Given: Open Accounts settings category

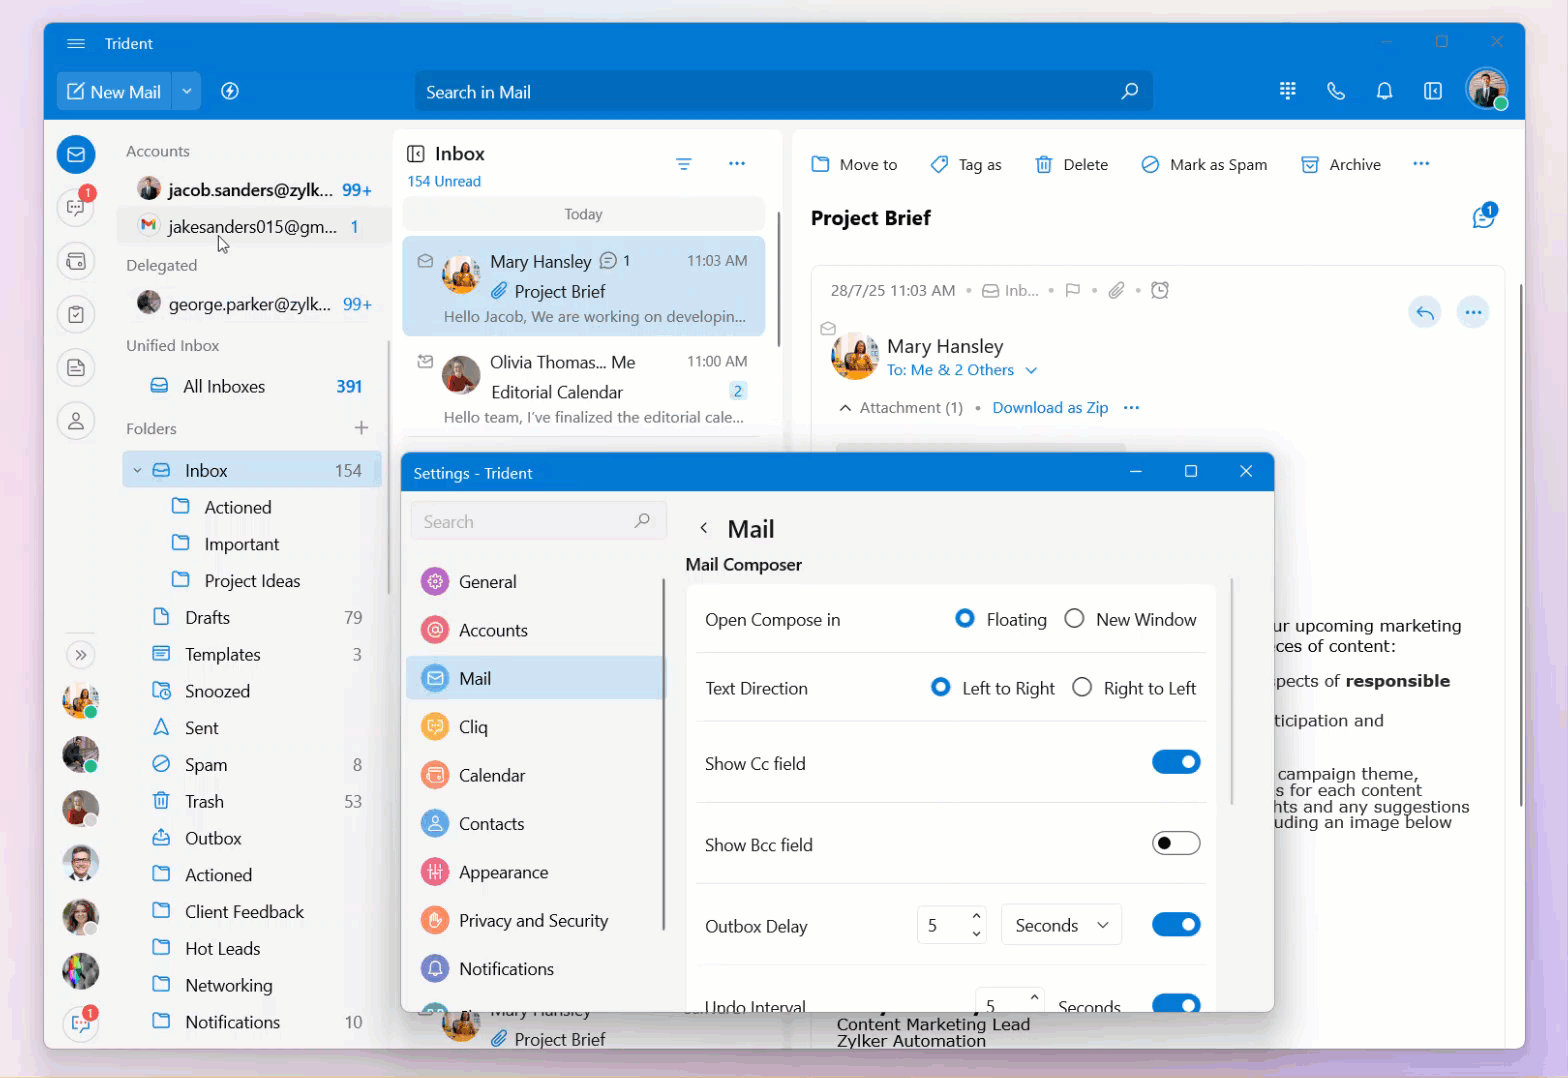Looking at the screenshot, I should (x=535, y=630).
